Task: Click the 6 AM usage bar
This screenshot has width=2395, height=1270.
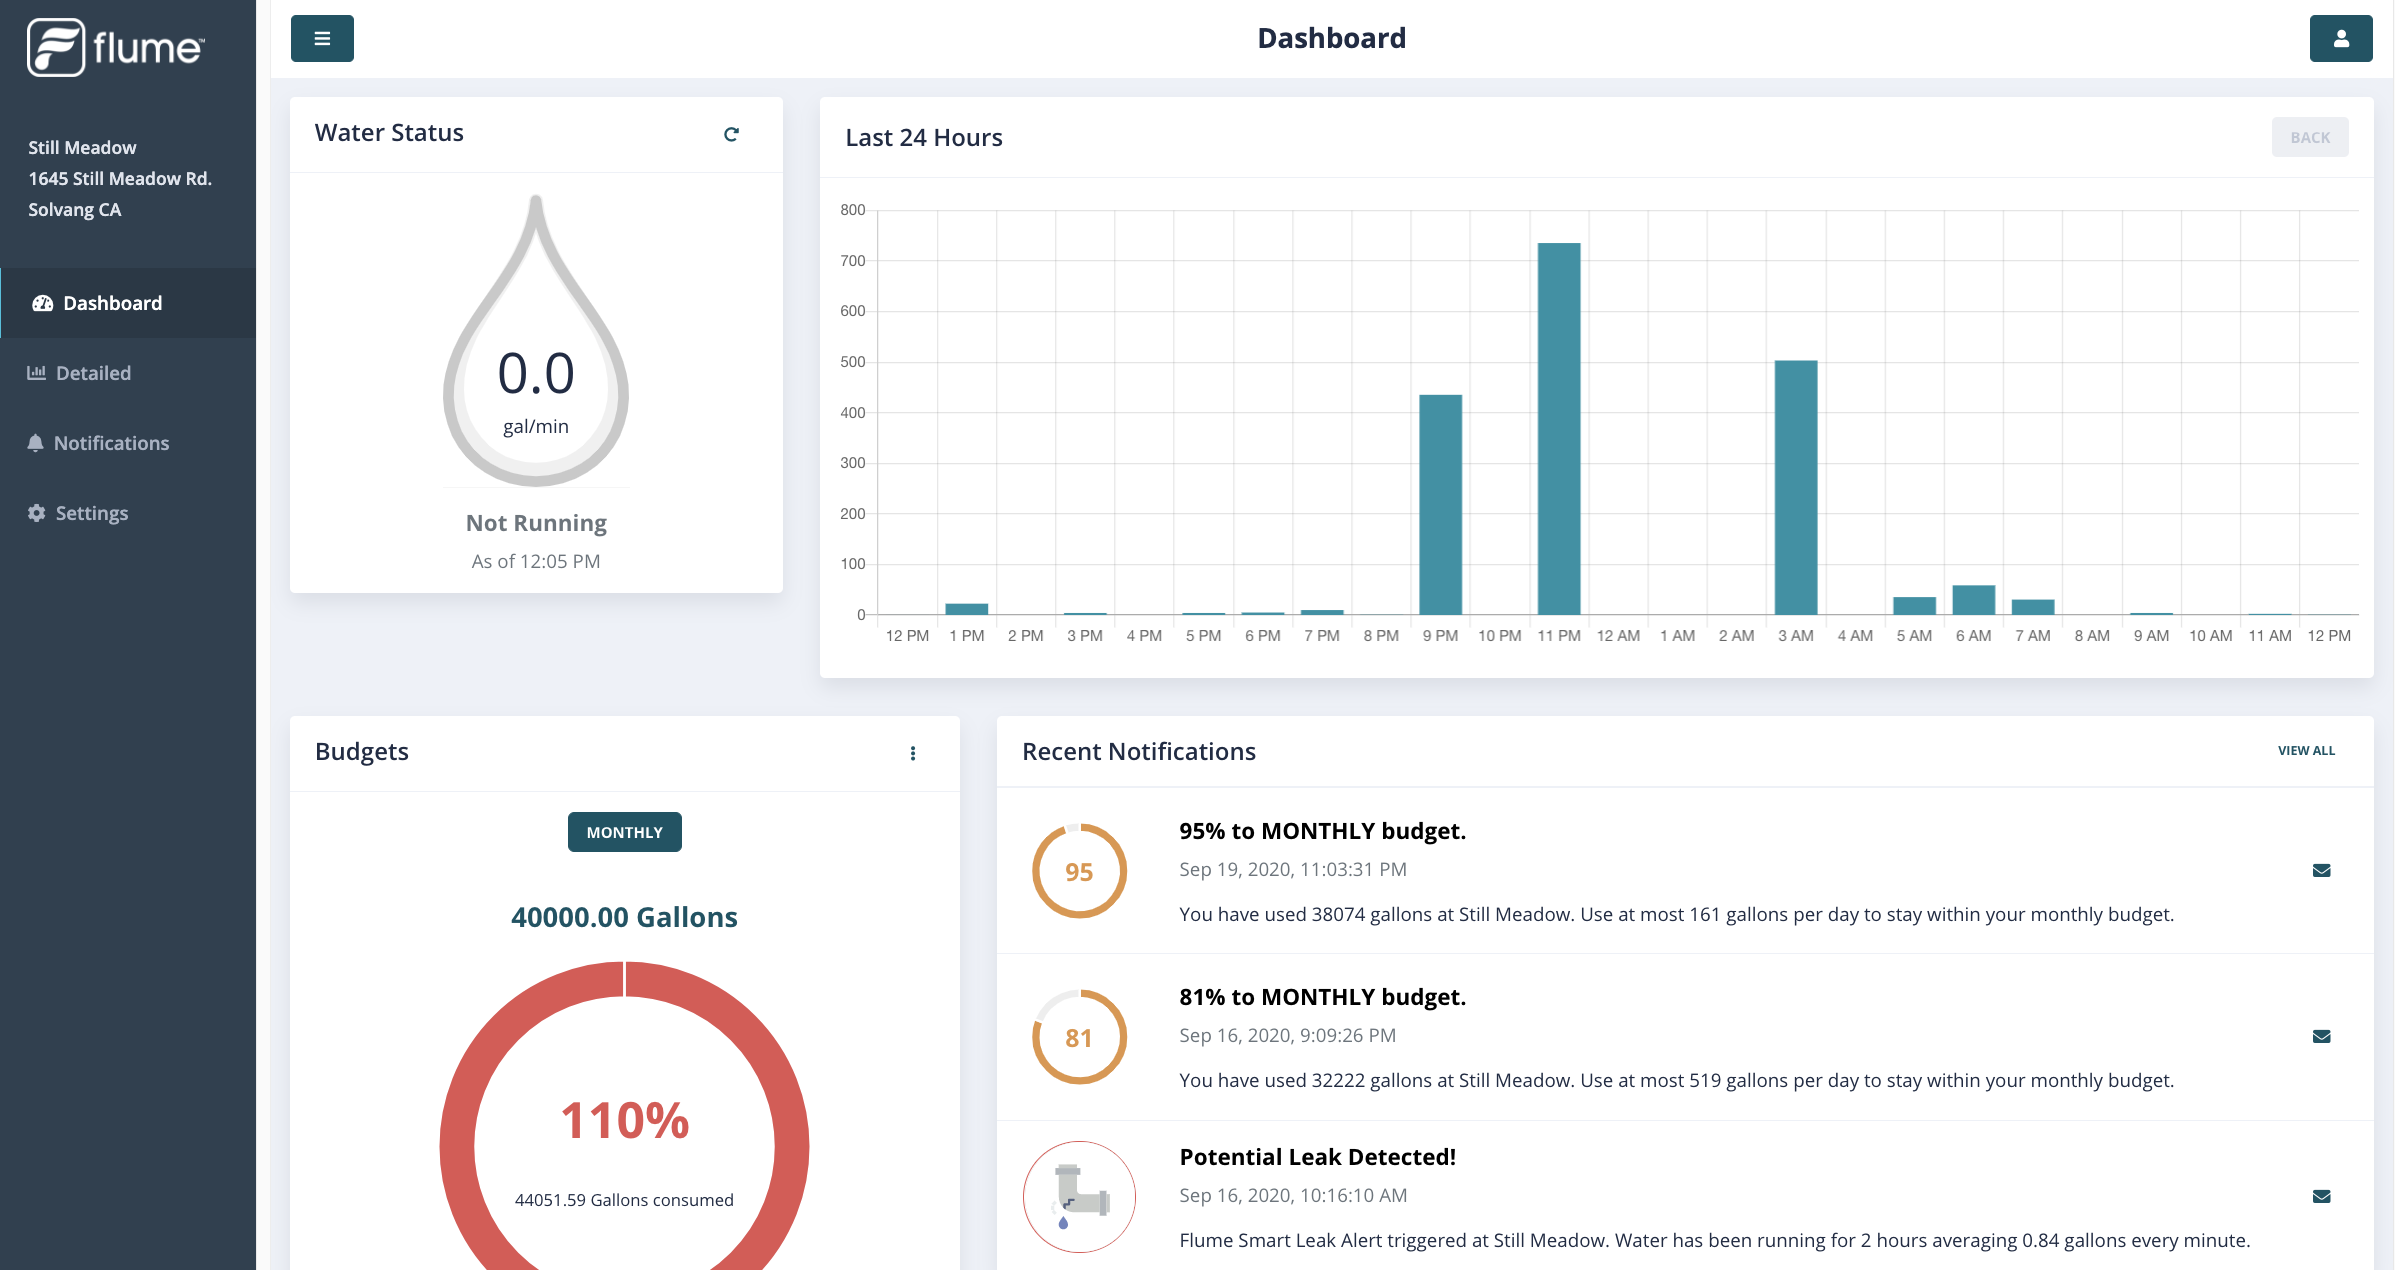Action: tap(1974, 600)
